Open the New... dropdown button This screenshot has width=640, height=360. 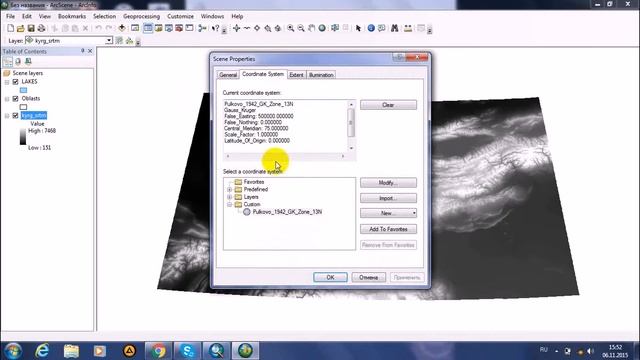(x=388, y=213)
